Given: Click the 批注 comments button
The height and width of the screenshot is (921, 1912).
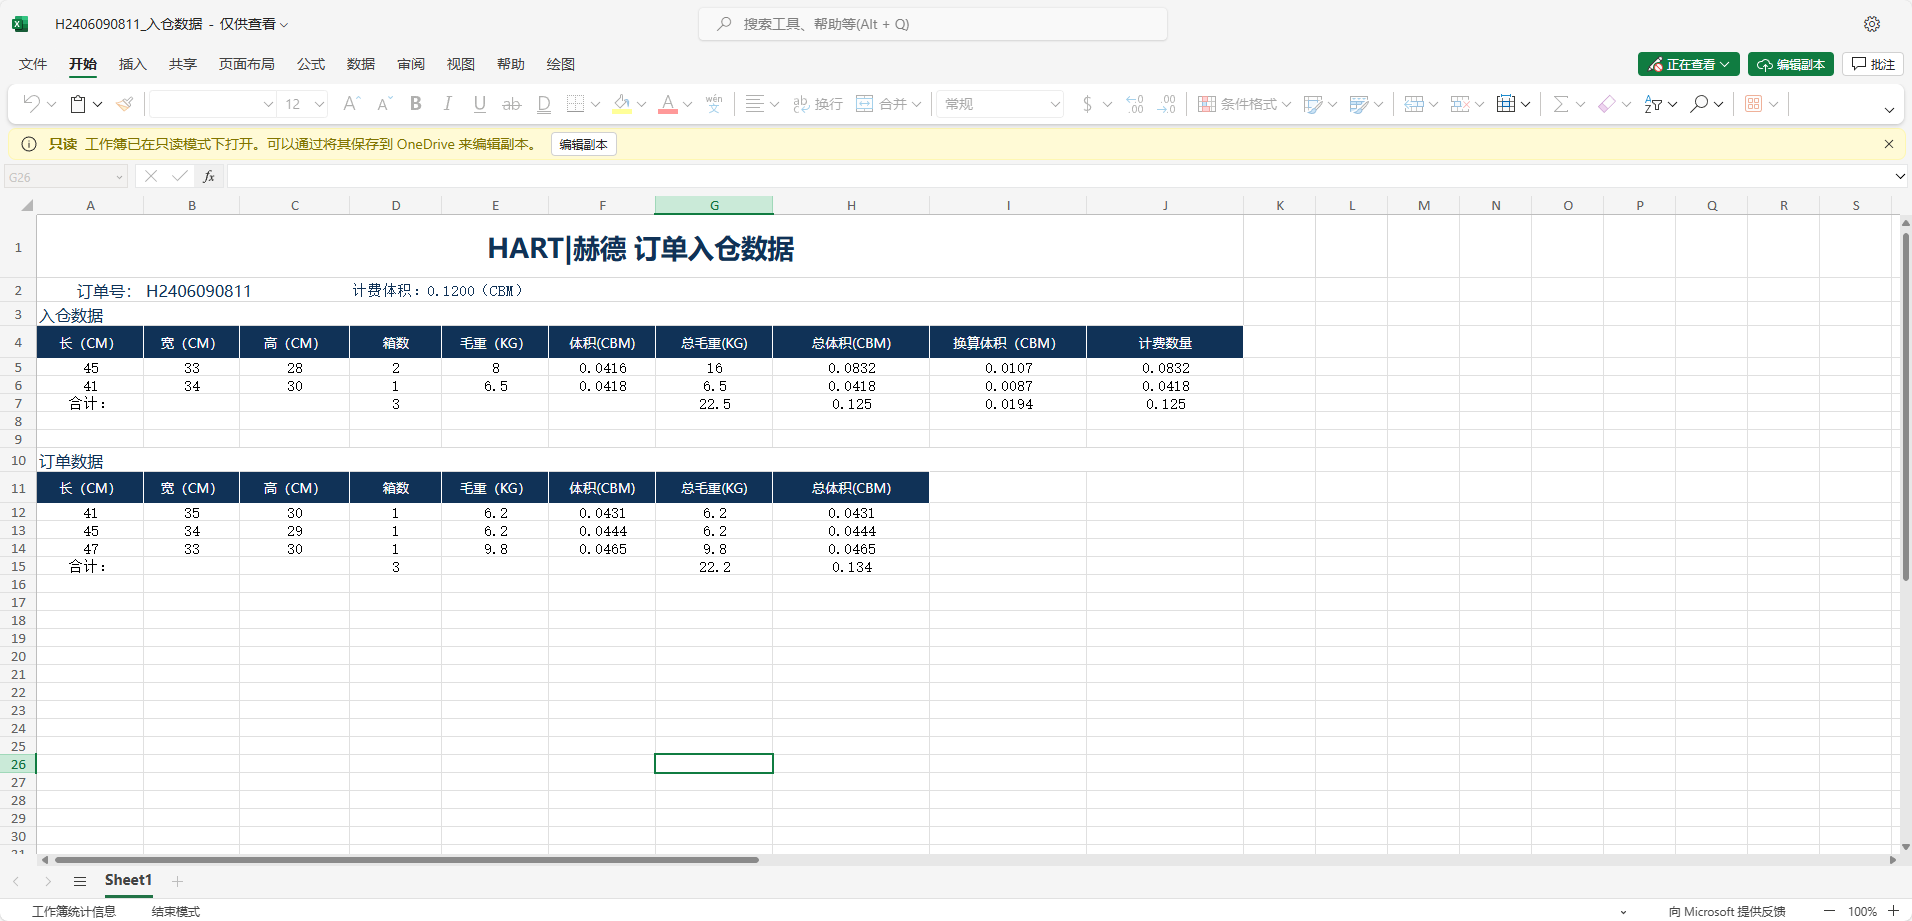Looking at the screenshot, I should point(1873,64).
